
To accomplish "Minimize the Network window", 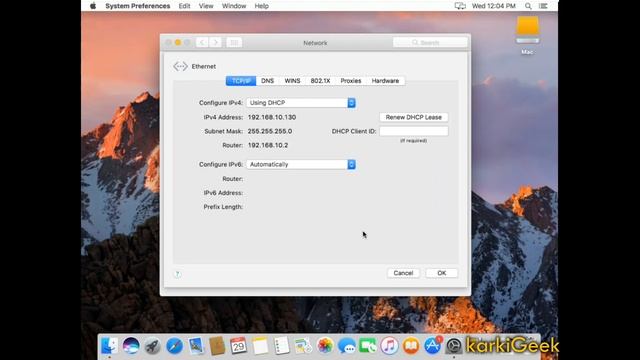I will pyautogui.click(x=178, y=42).
